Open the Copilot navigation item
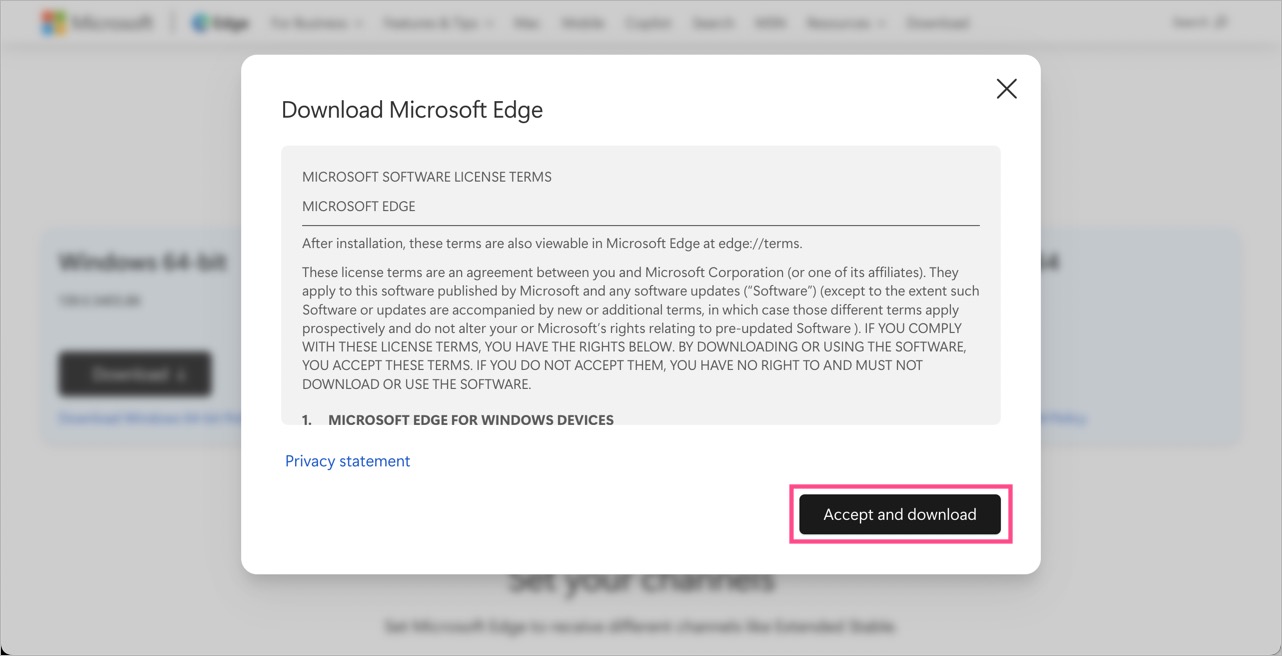 pos(648,22)
